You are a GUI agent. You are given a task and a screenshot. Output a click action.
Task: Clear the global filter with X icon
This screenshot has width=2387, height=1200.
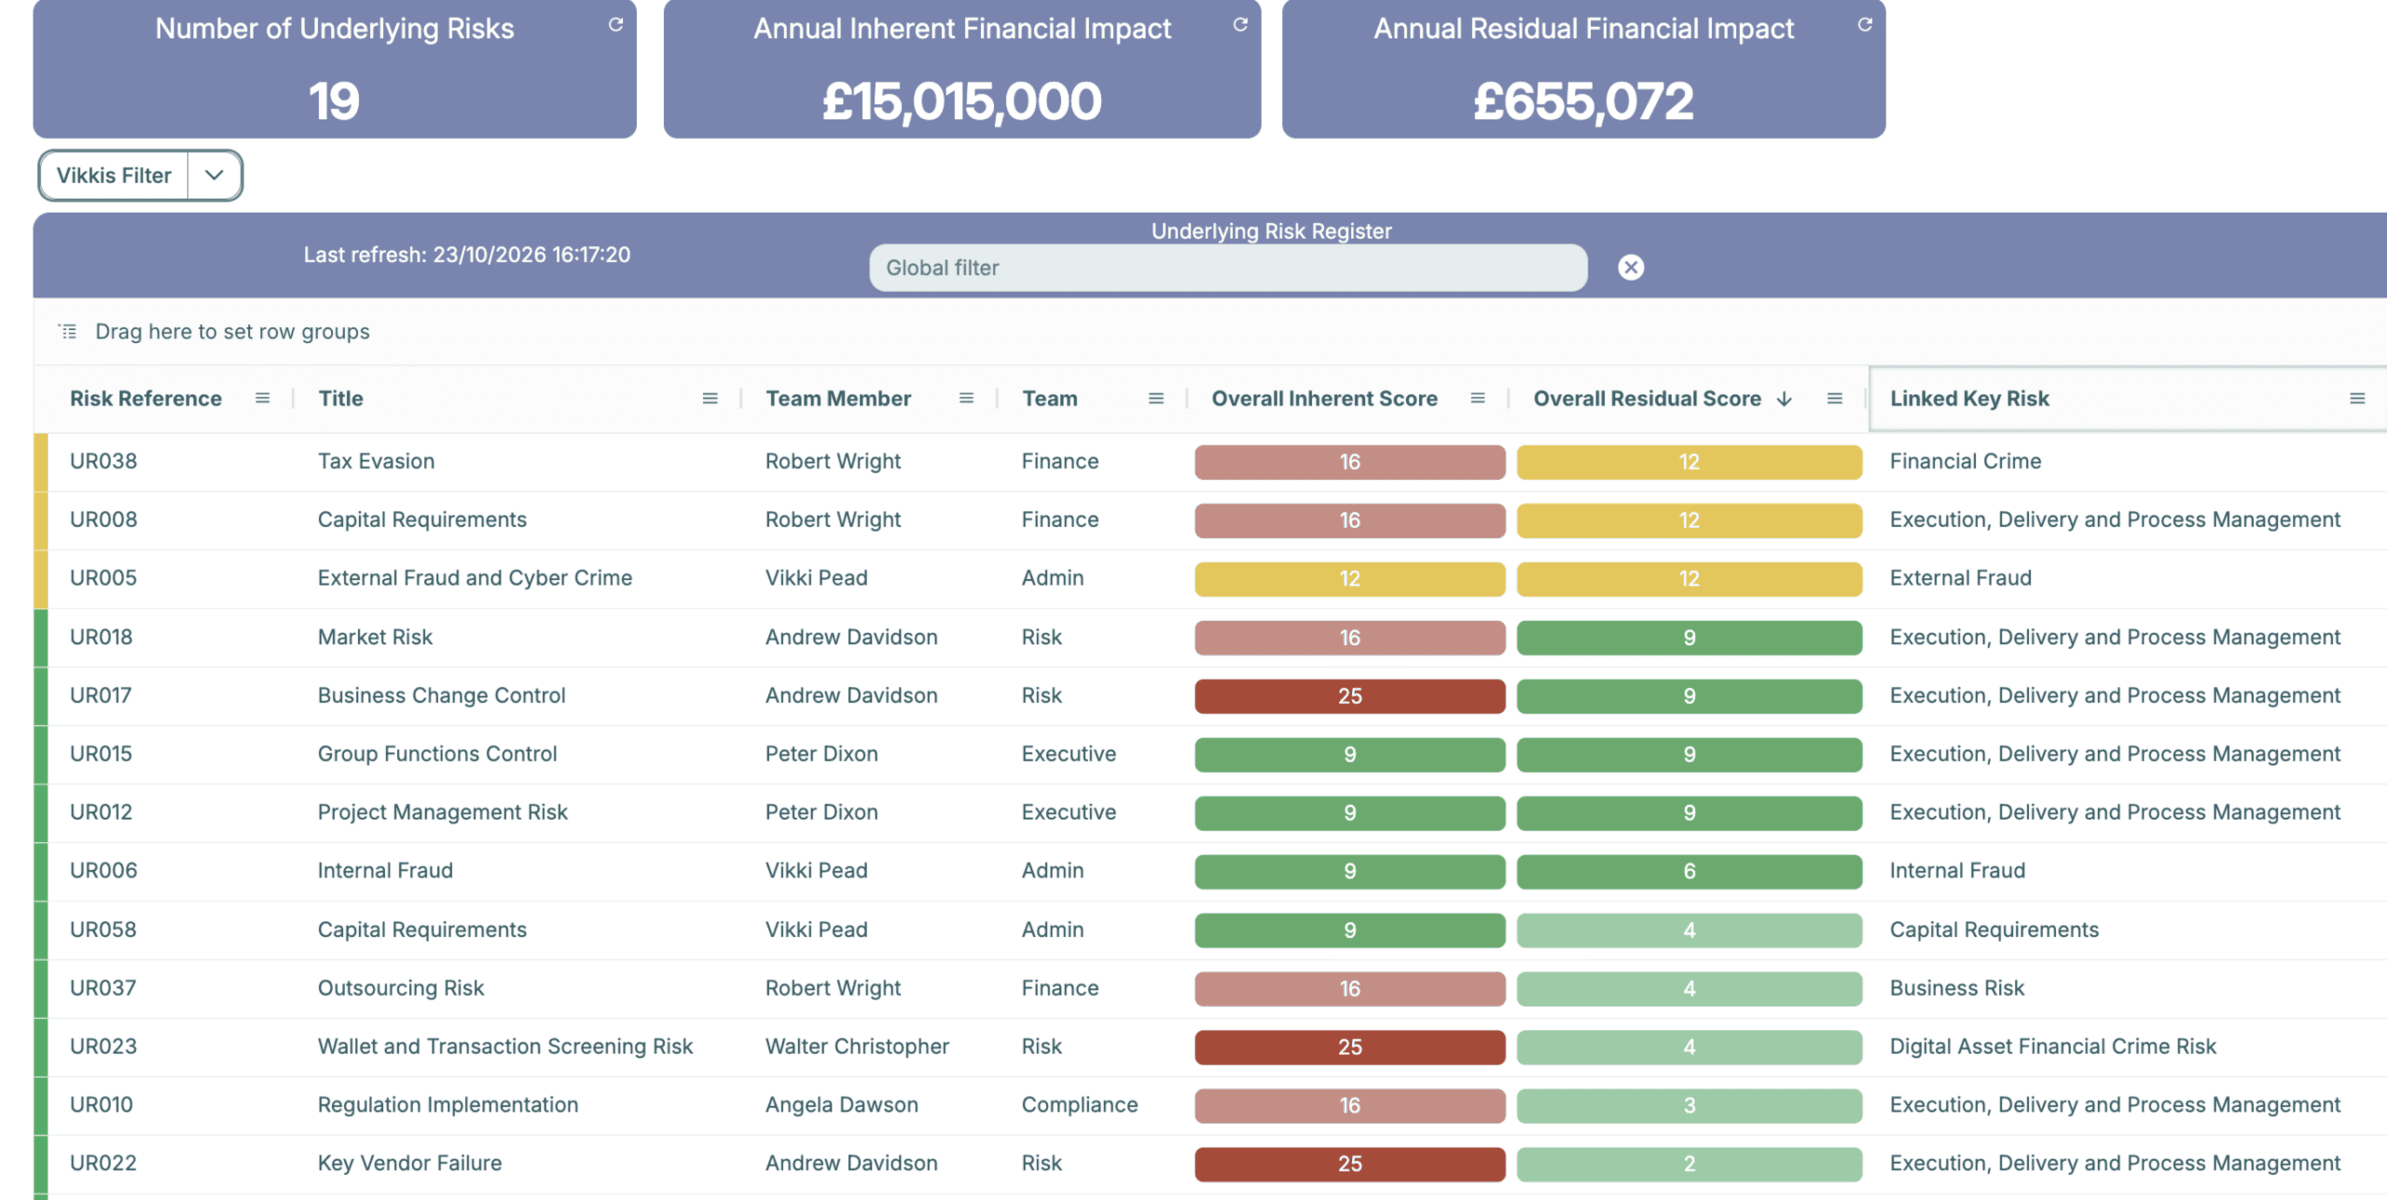tap(1631, 267)
